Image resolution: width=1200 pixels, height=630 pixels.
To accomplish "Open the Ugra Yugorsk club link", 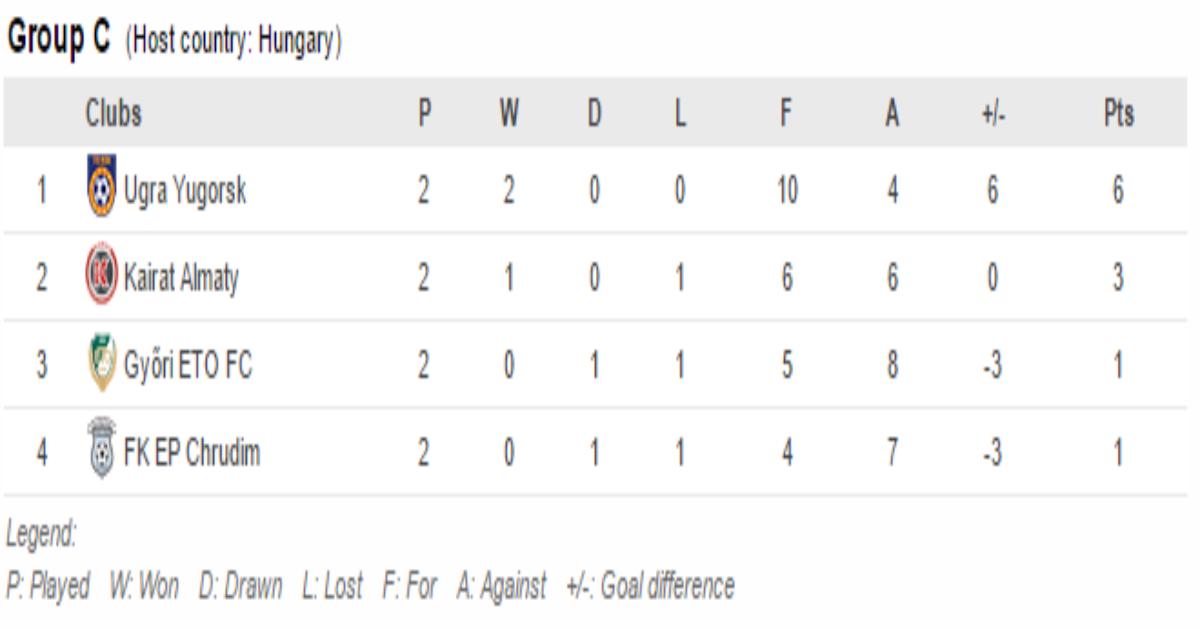I will pyautogui.click(x=184, y=189).
